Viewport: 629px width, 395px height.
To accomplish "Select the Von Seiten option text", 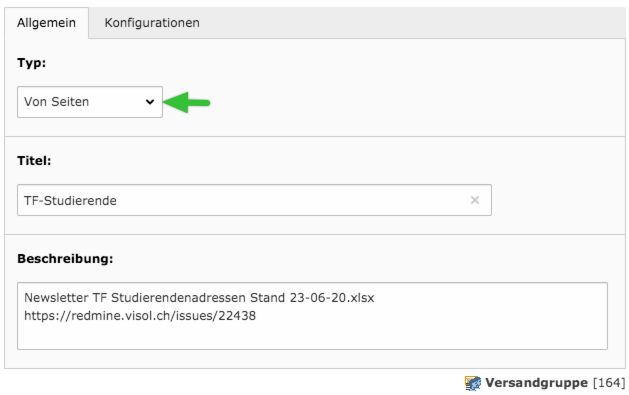I will [x=56, y=102].
